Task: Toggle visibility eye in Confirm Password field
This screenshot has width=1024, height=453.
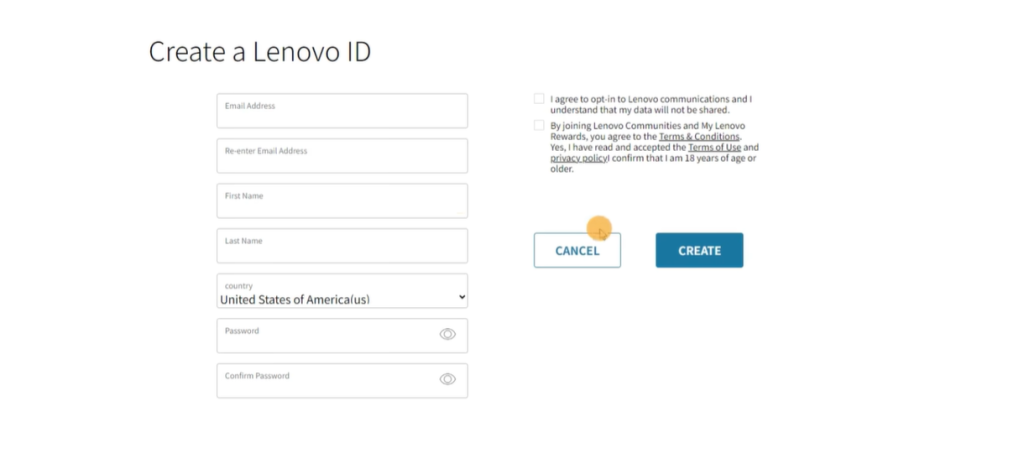Action: point(447,379)
